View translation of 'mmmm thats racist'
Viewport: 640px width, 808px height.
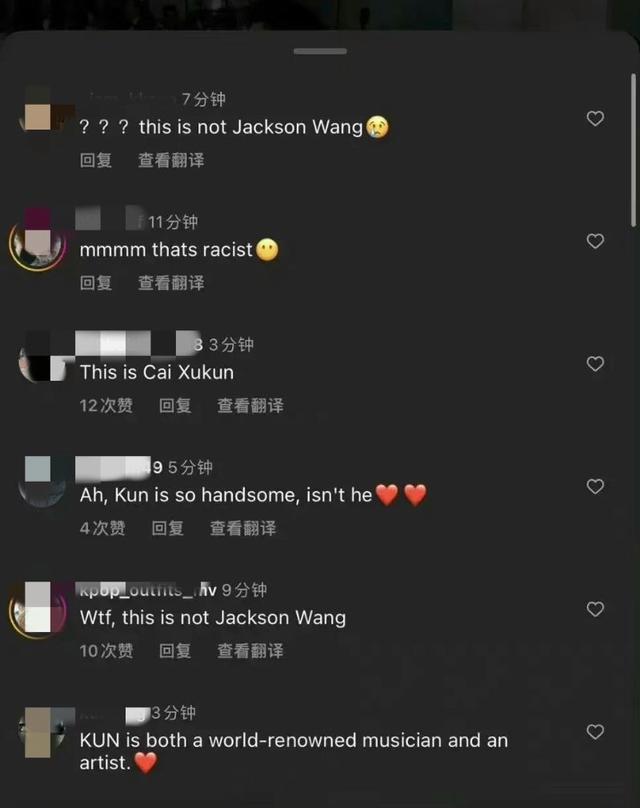[171, 283]
